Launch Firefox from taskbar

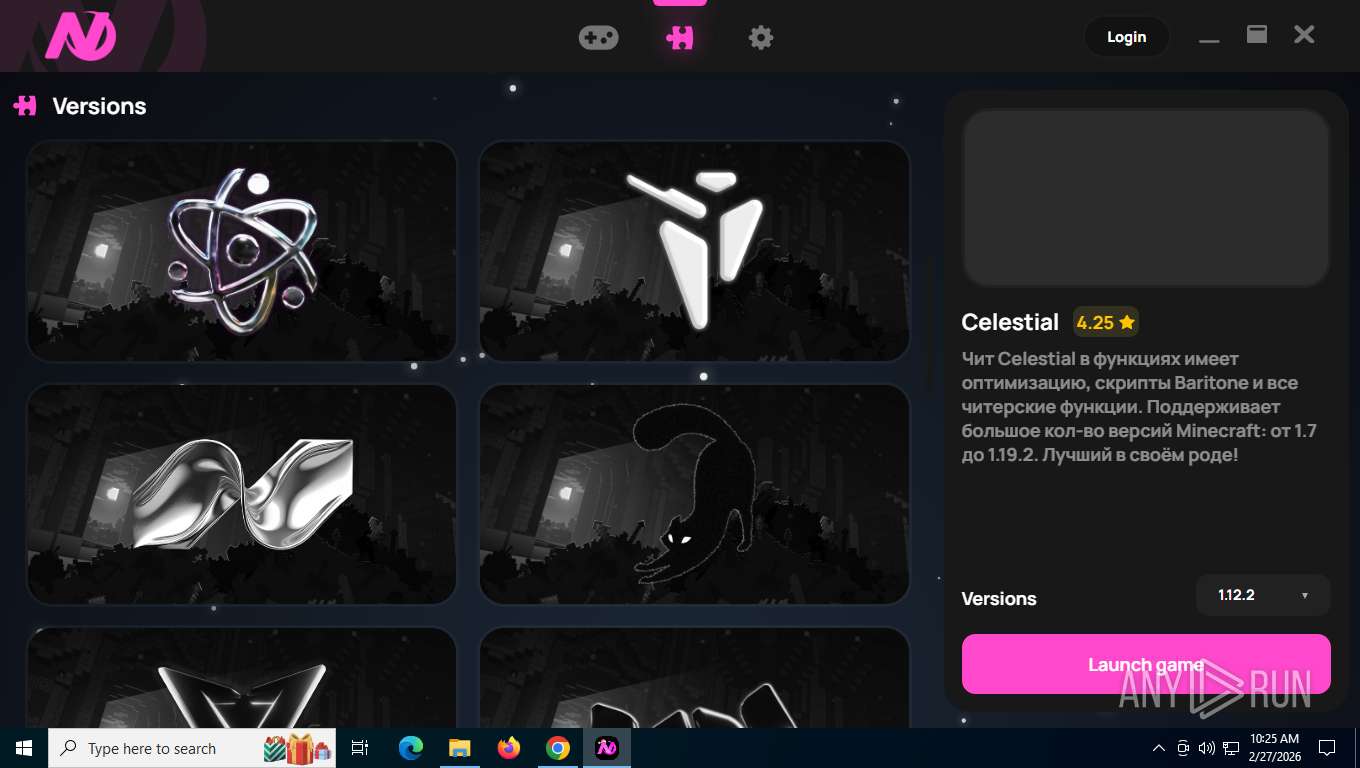point(509,748)
